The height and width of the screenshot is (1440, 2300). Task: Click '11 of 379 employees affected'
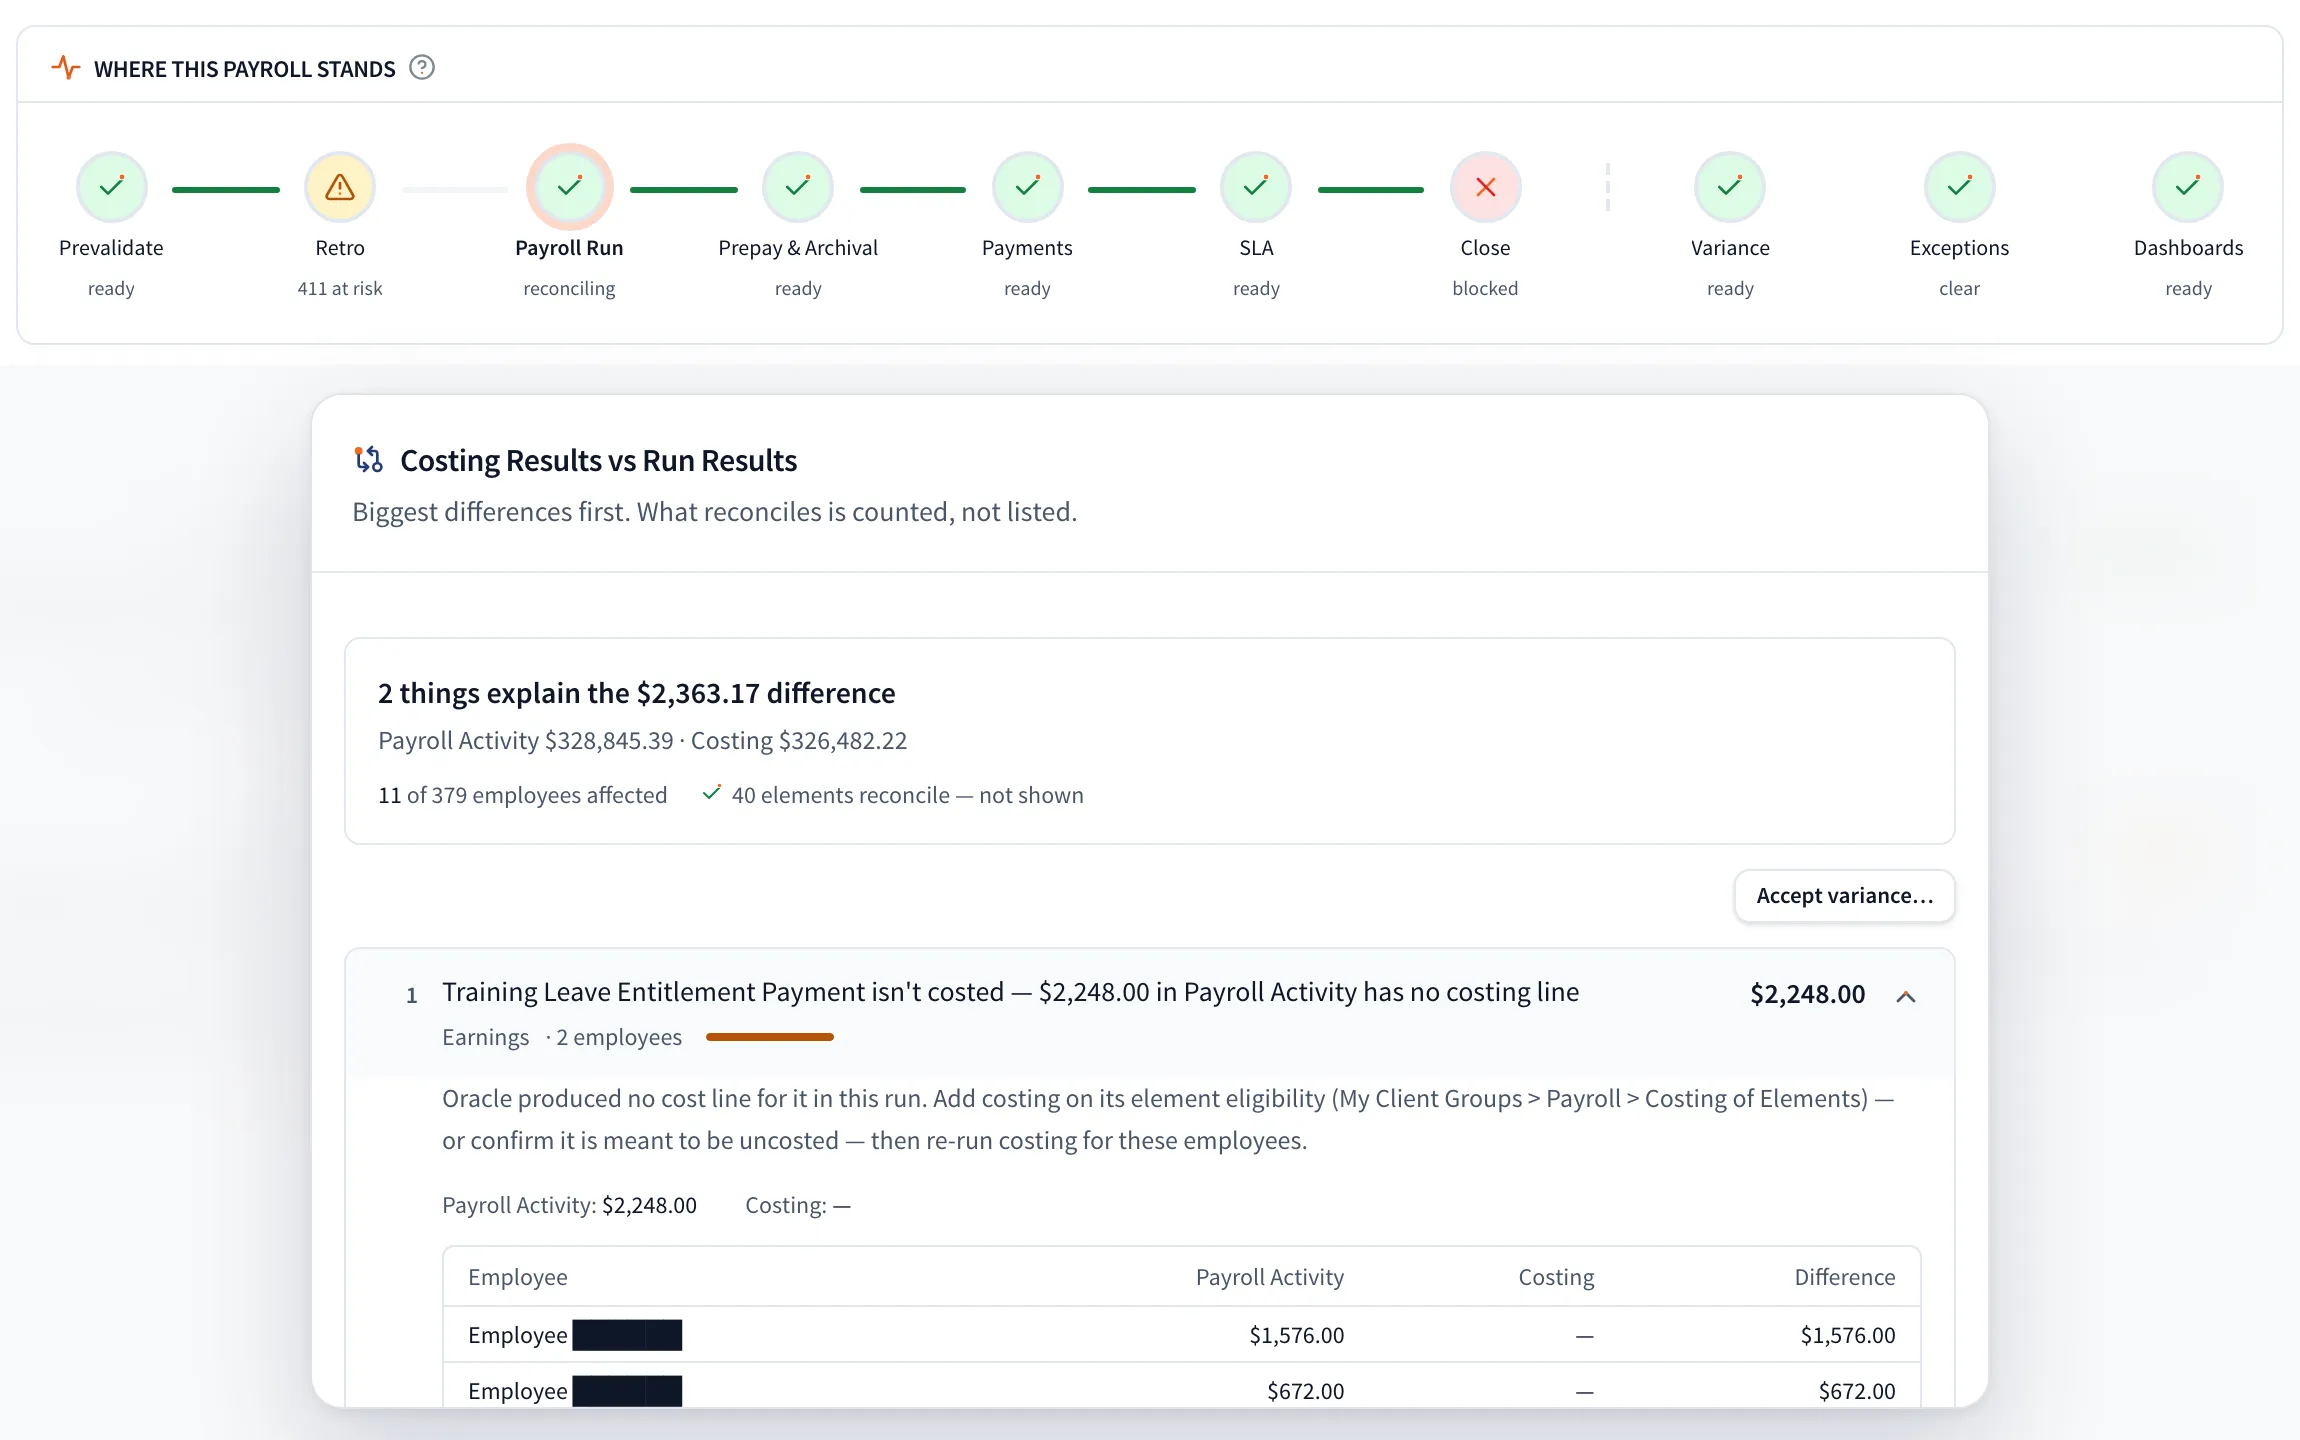click(x=522, y=795)
